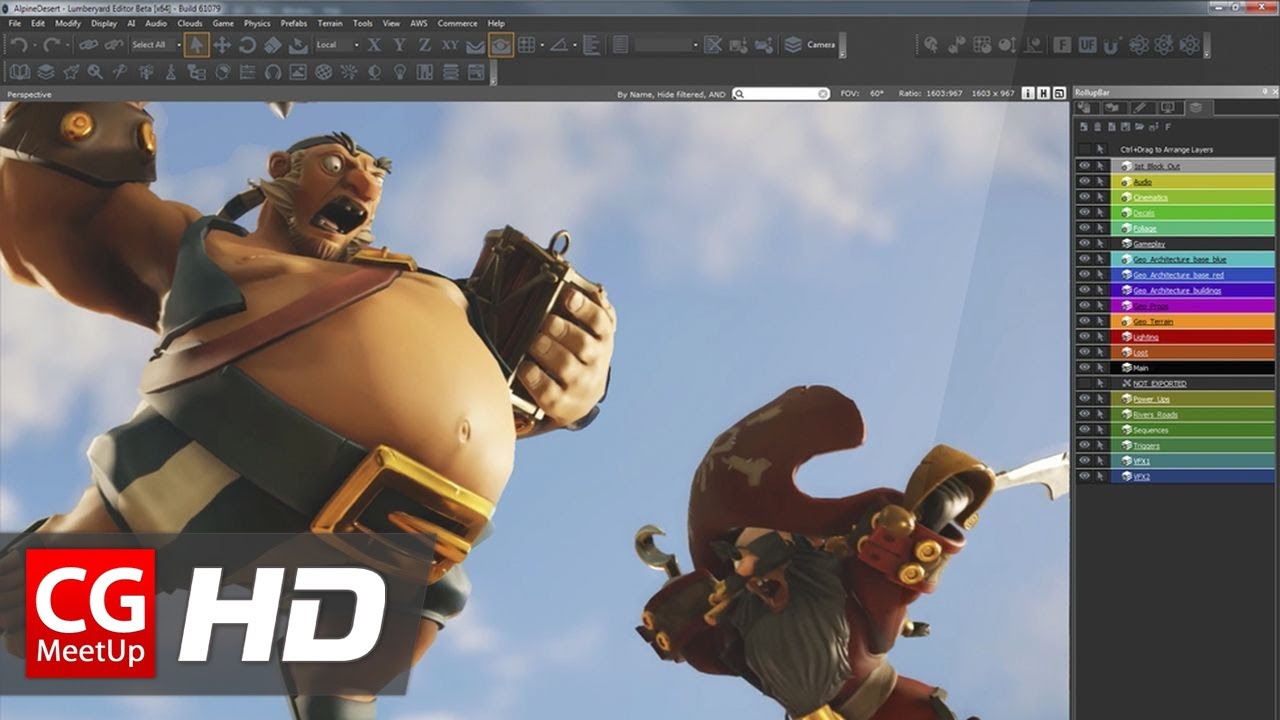Hide the Cinematics layer

(x=1084, y=197)
